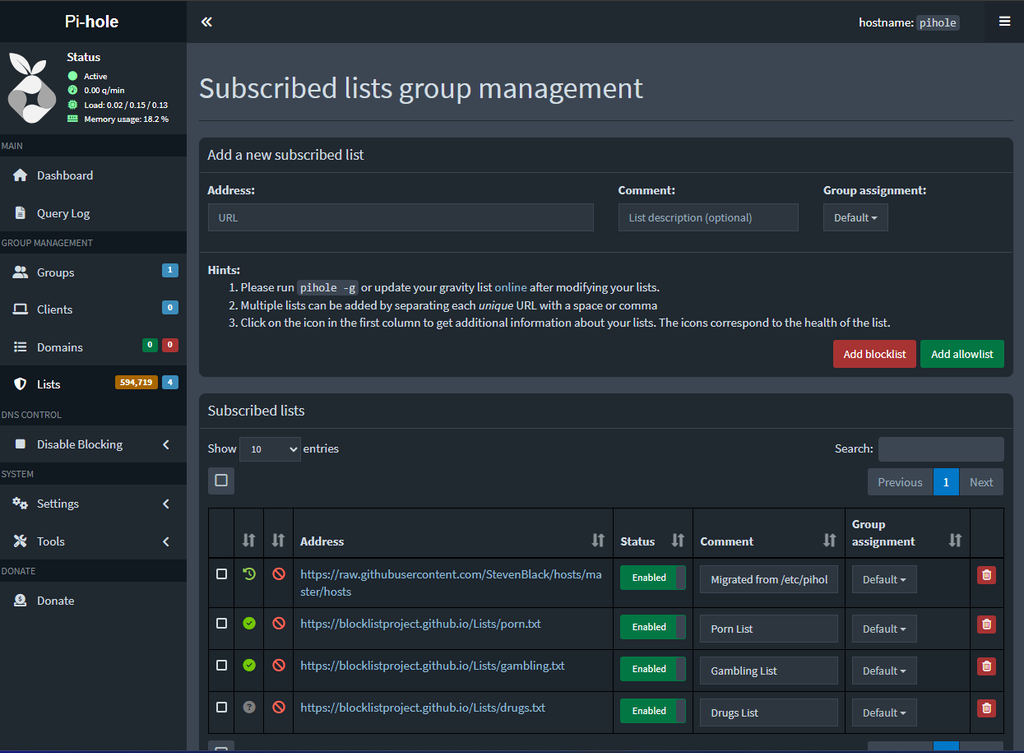Open the hamburger menu at top right
Screen dimensions: 1024x753
1004,22
